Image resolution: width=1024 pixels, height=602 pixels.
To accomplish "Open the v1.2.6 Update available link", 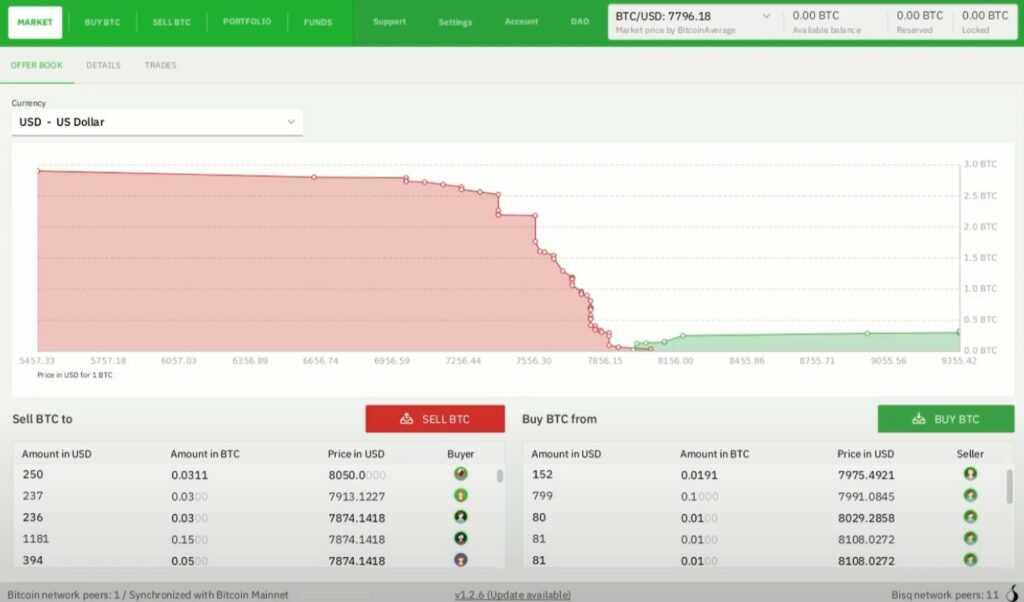I will [514, 592].
